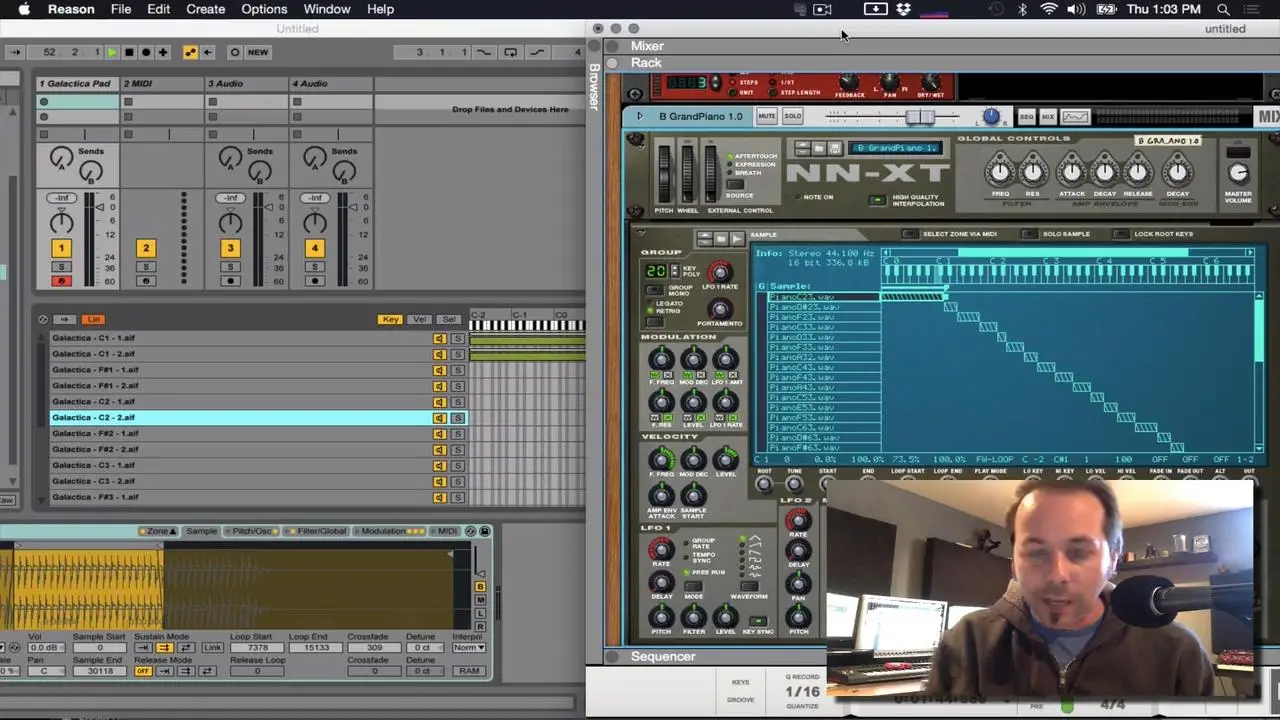This screenshot has width=1280, height=720.
Task: Click the RAM button in Sampler
Action: [x=469, y=671]
